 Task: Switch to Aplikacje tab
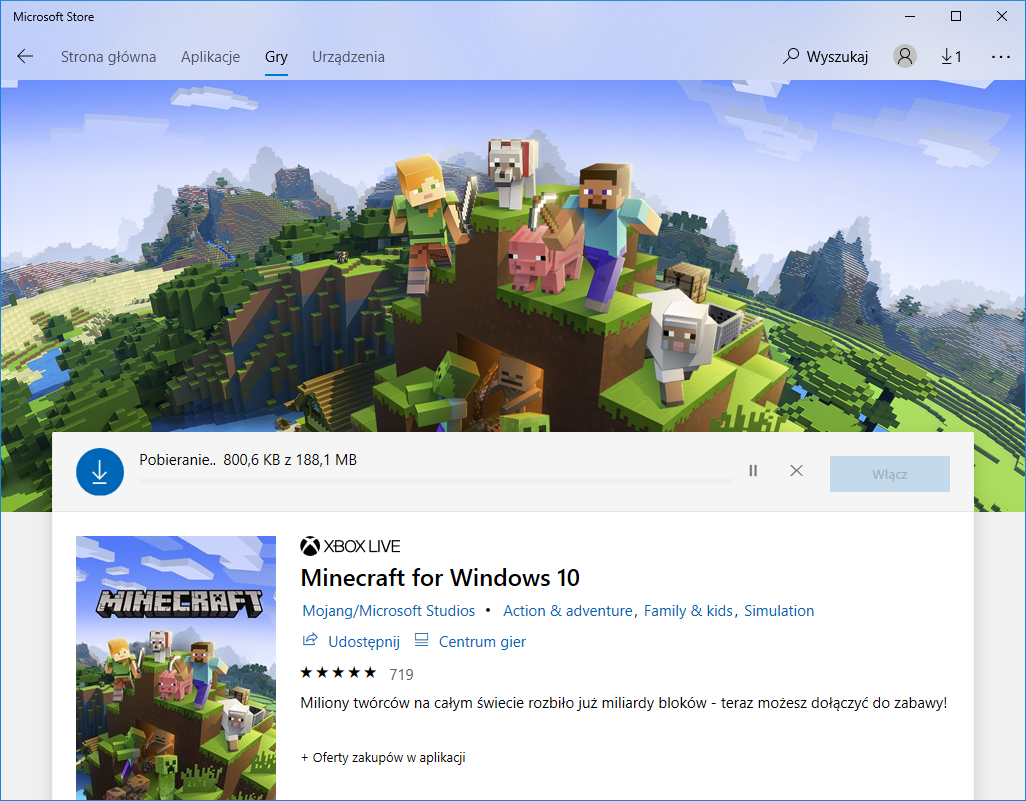(211, 57)
